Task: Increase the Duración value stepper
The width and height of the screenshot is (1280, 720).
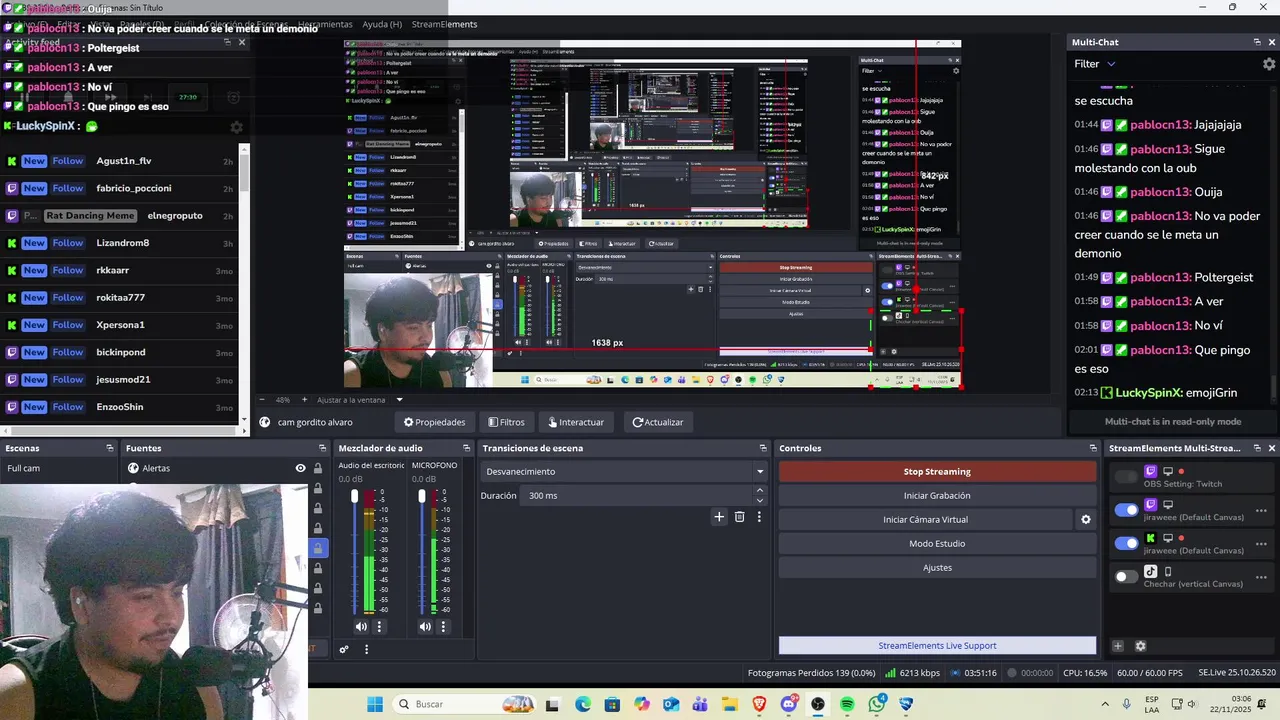Action: point(760,490)
